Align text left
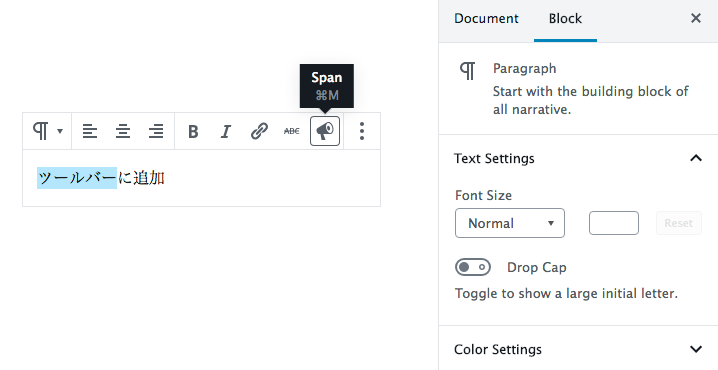Image resolution: width=718 pixels, height=370 pixels. tap(90, 131)
